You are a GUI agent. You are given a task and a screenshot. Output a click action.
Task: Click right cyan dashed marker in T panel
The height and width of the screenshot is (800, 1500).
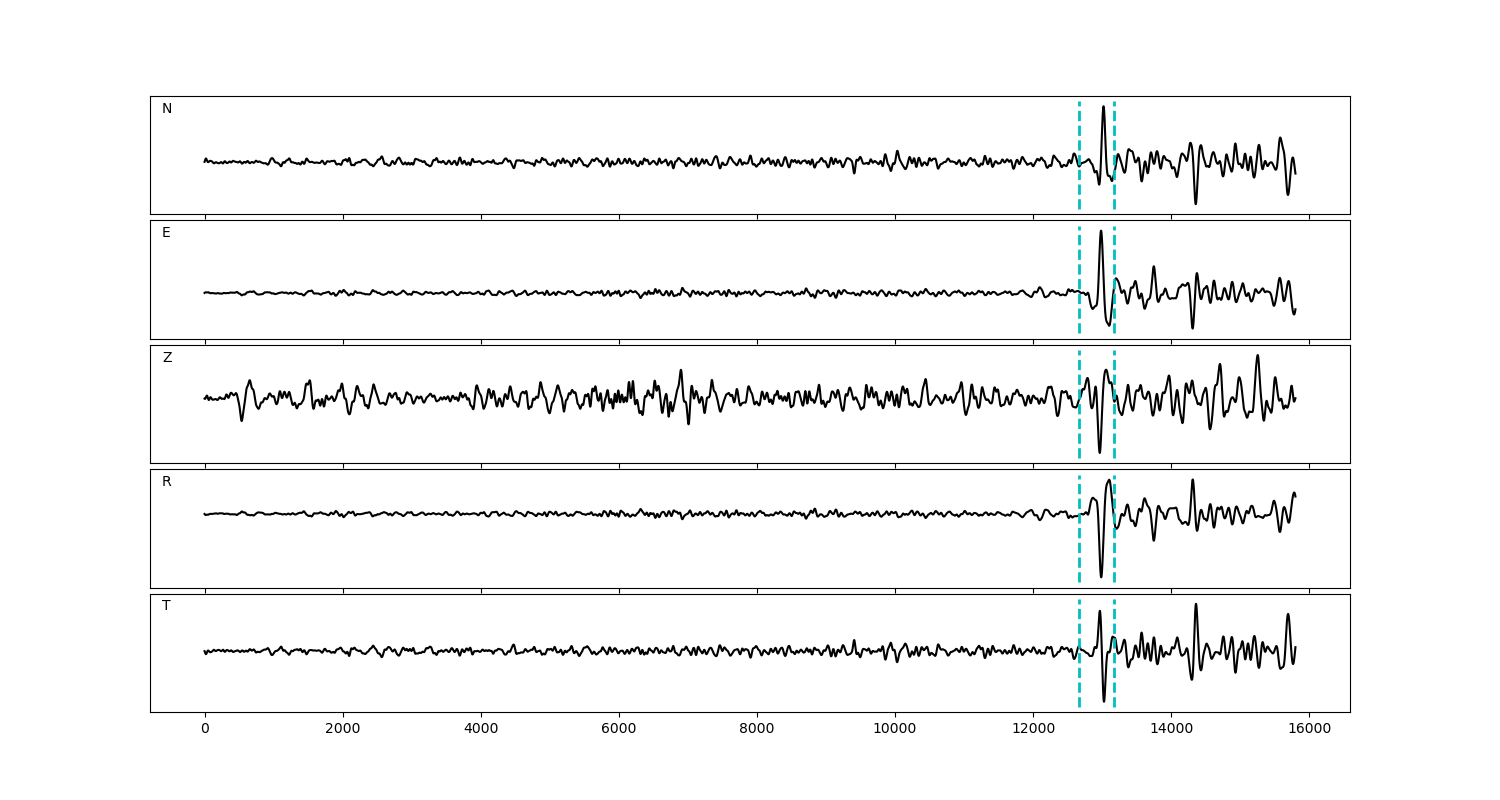click(1114, 680)
